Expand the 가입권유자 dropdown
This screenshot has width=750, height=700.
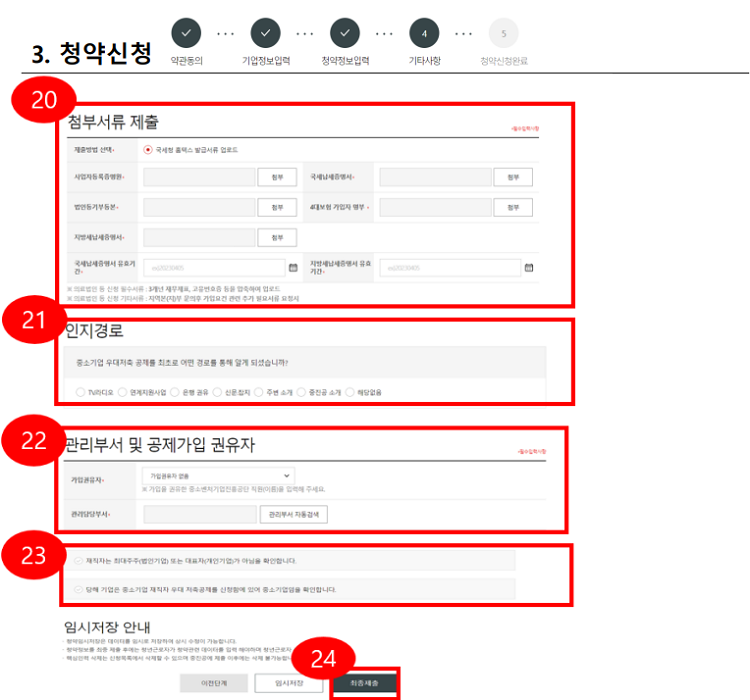[x=217, y=475]
